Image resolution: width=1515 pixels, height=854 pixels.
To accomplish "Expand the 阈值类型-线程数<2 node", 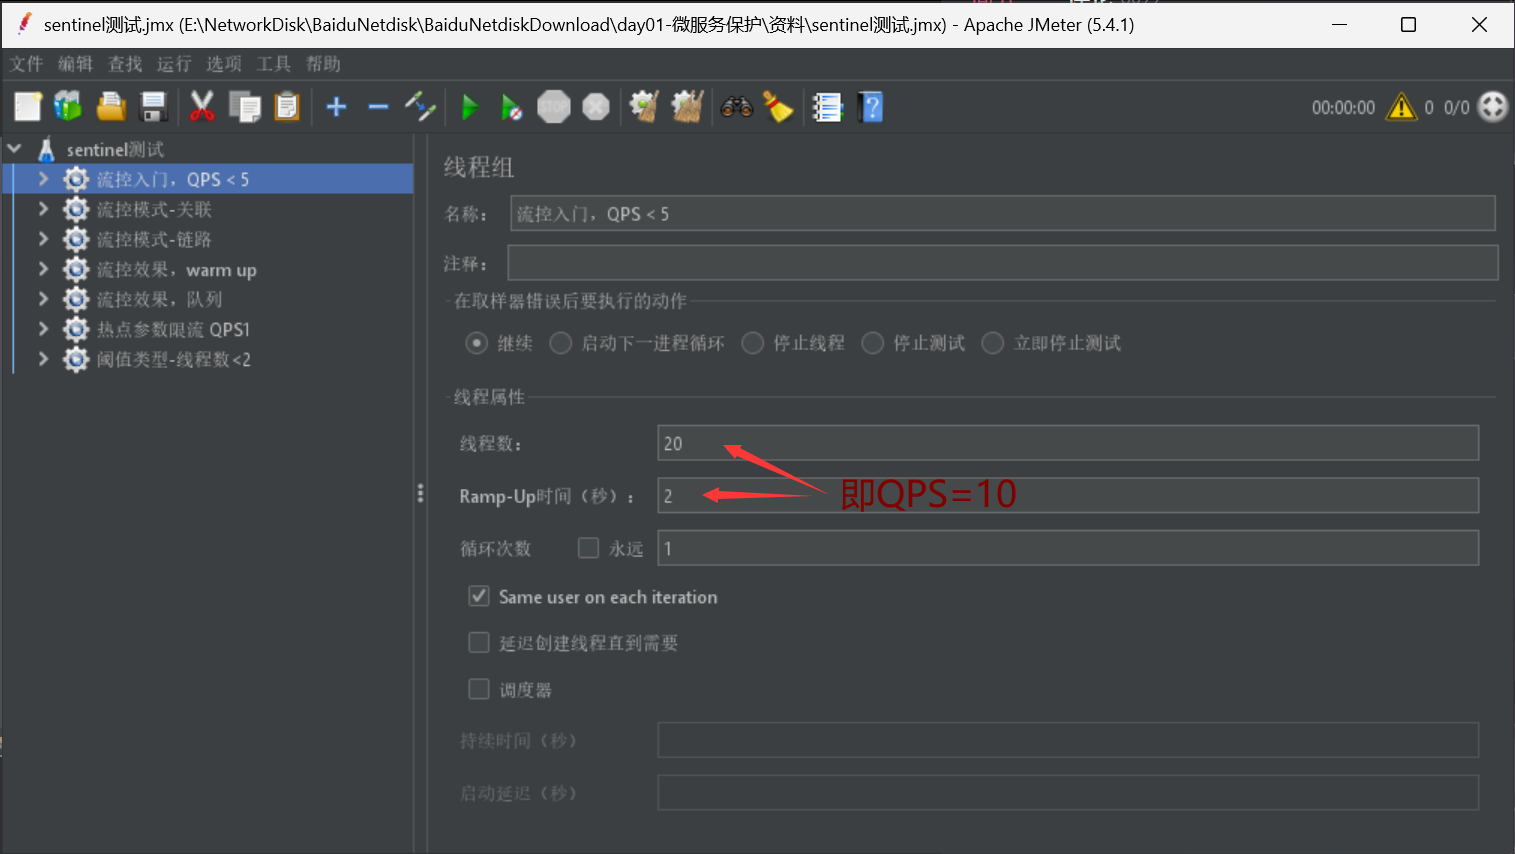I will click(x=43, y=359).
